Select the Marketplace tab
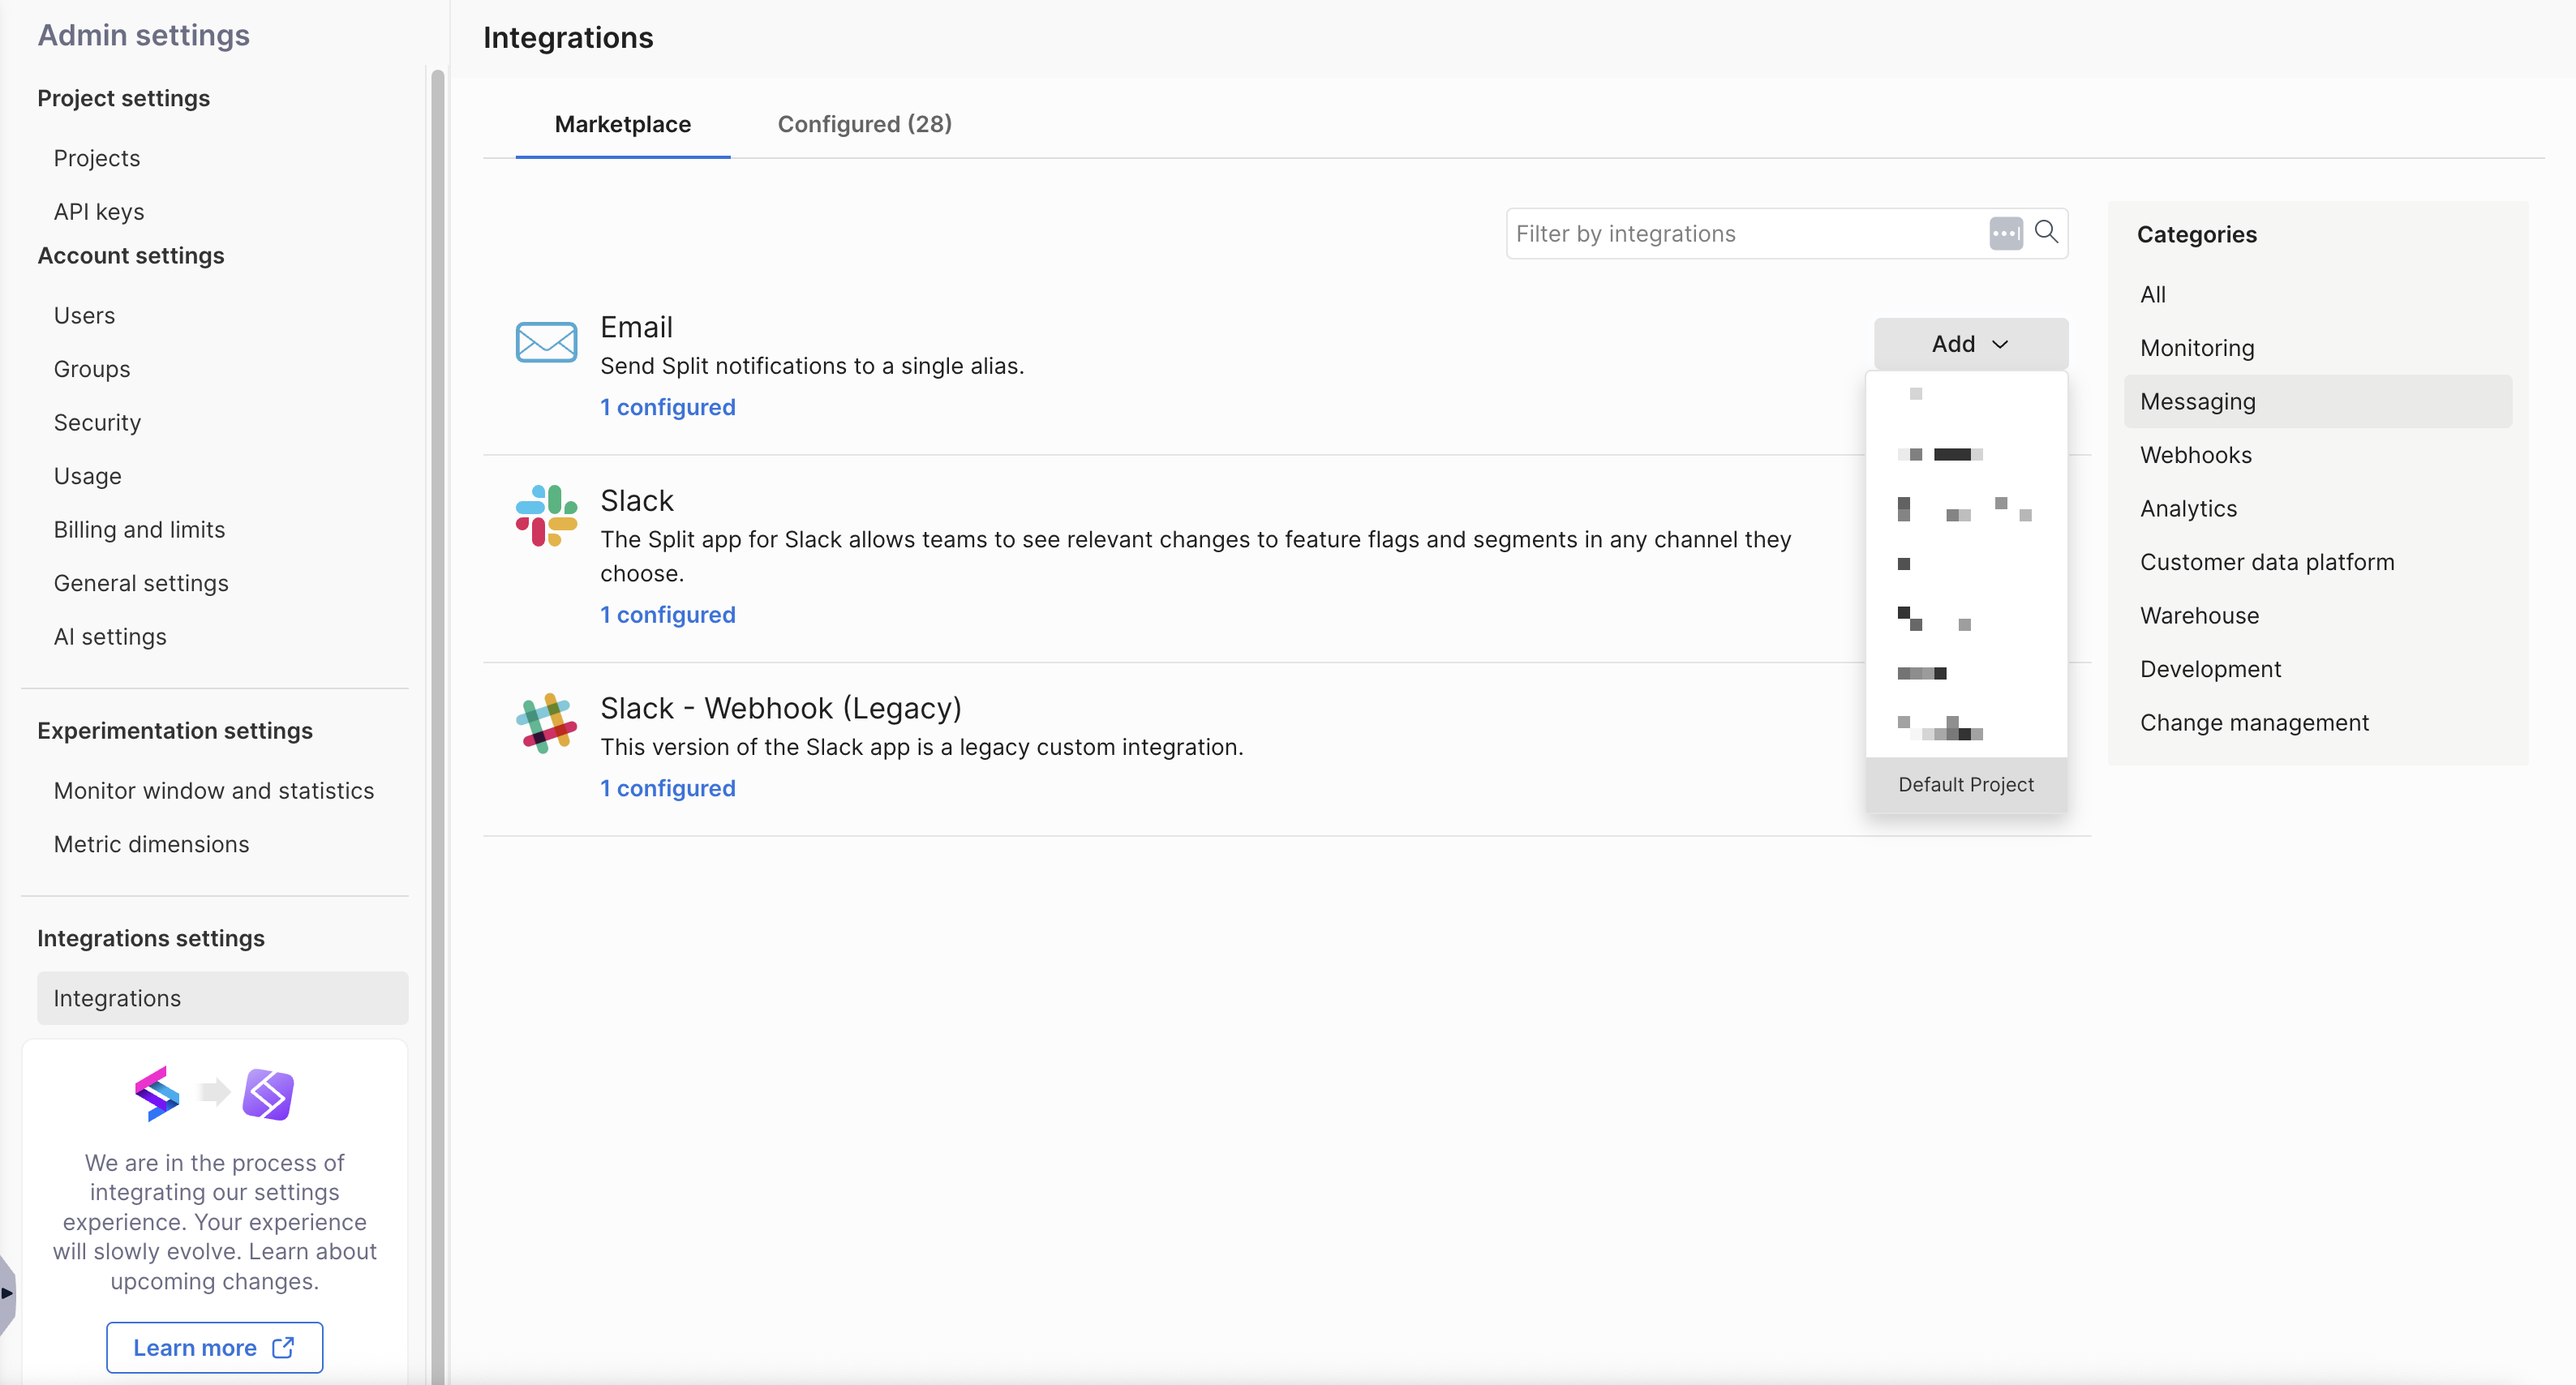 [x=622, y=124]
